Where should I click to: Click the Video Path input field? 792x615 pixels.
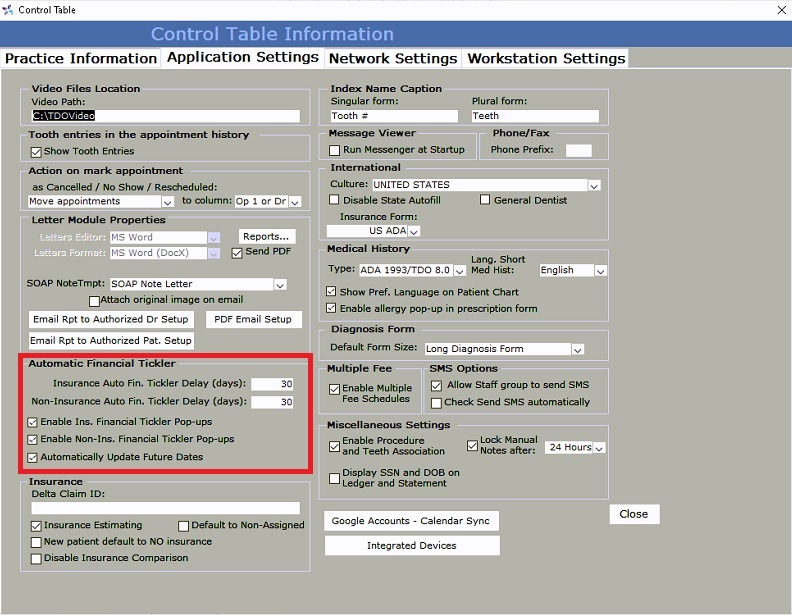point(164,116)
